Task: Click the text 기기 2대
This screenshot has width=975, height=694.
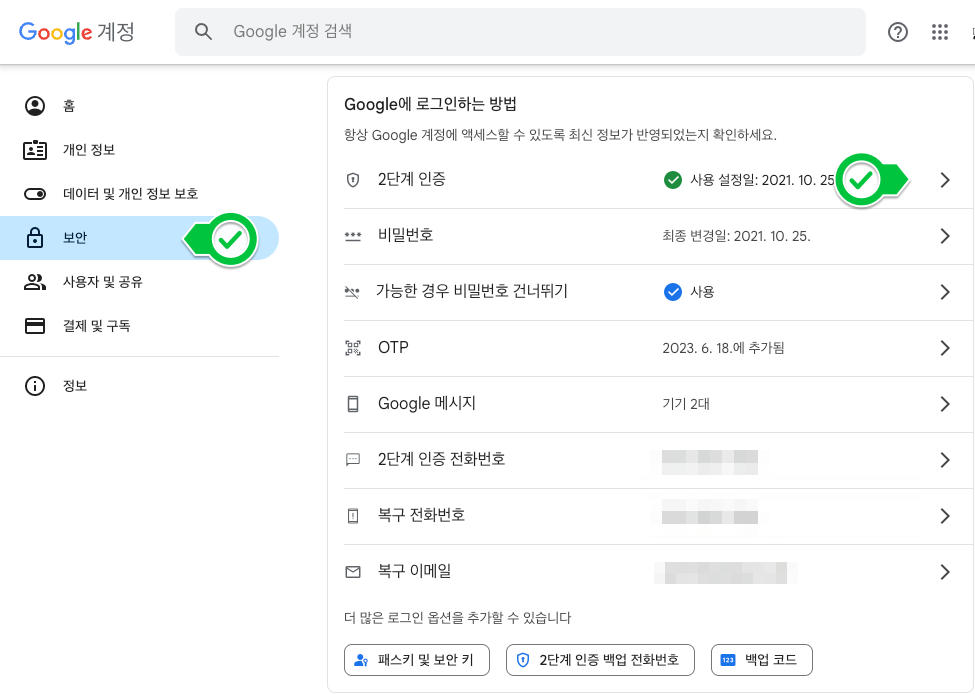Action: [x=686, y=404]
